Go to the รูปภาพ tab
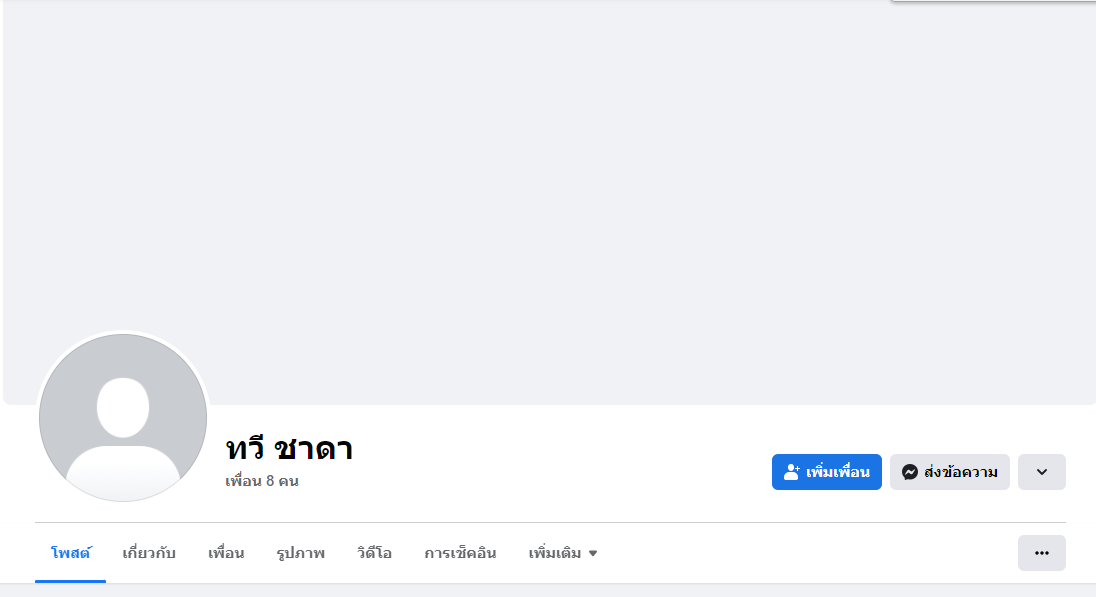 [300, 553]
